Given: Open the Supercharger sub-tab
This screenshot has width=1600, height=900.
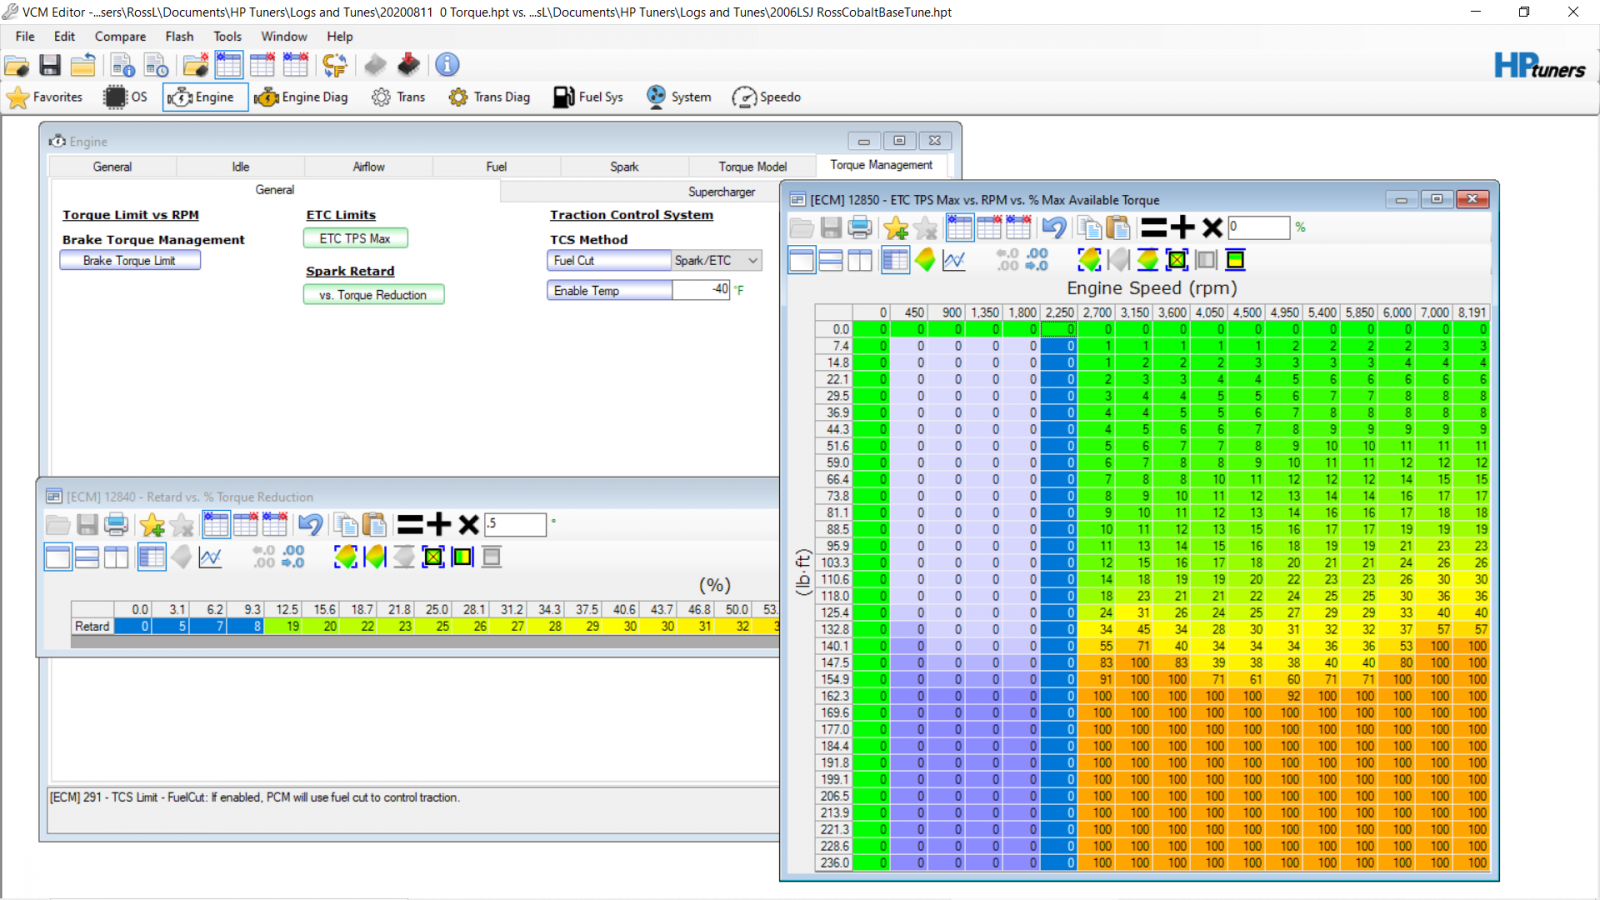Looking at the screenshot, I should click(722, 192).
